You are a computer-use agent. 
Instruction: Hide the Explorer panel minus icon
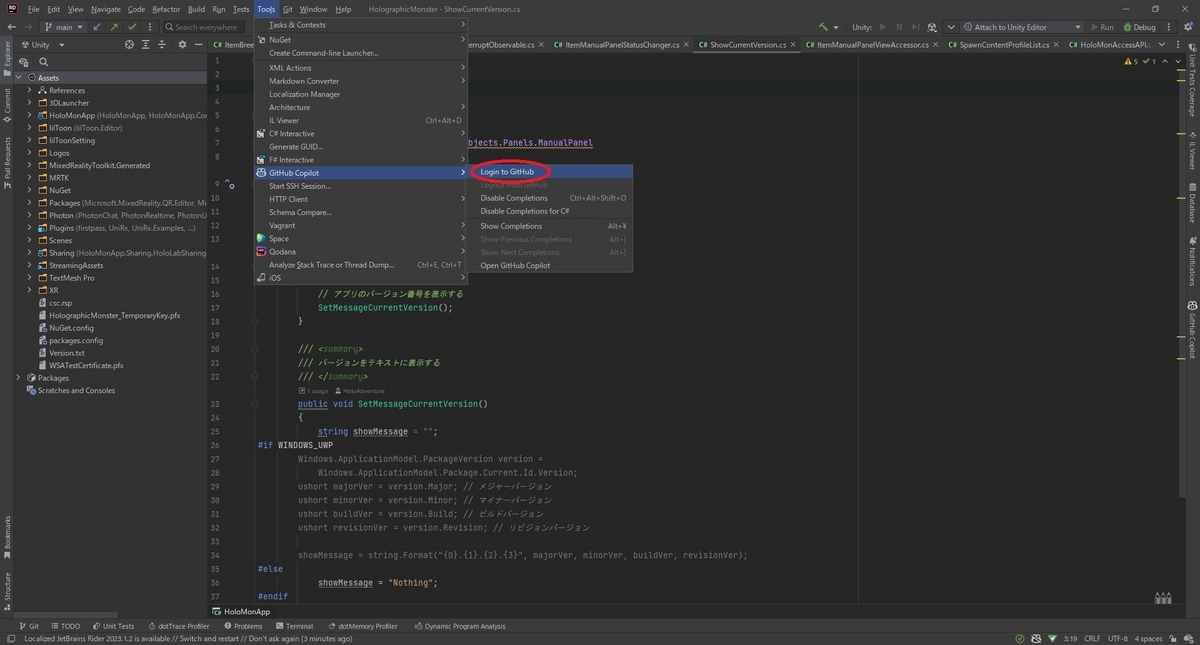point(198,44)
